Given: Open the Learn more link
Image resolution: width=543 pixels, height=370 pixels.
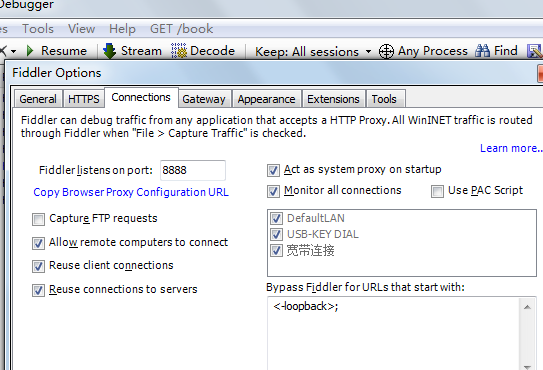Looking at the screenshot, I should pyautogui.click(x=511, y=148).
